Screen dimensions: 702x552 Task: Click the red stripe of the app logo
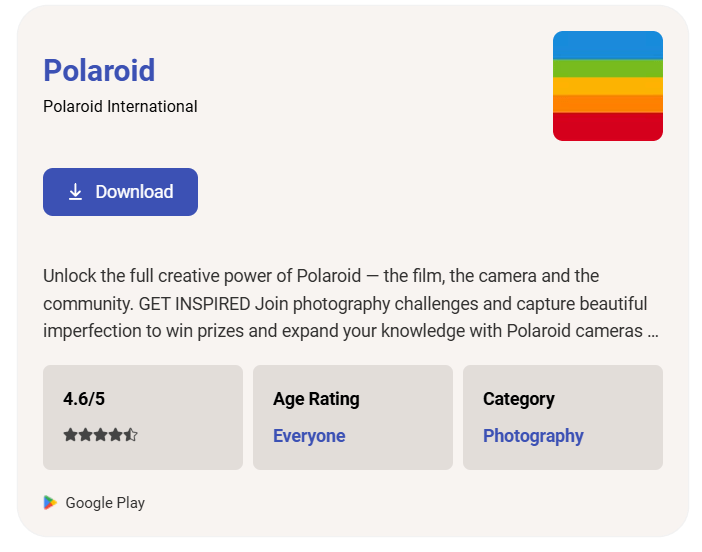click(607, 127)
